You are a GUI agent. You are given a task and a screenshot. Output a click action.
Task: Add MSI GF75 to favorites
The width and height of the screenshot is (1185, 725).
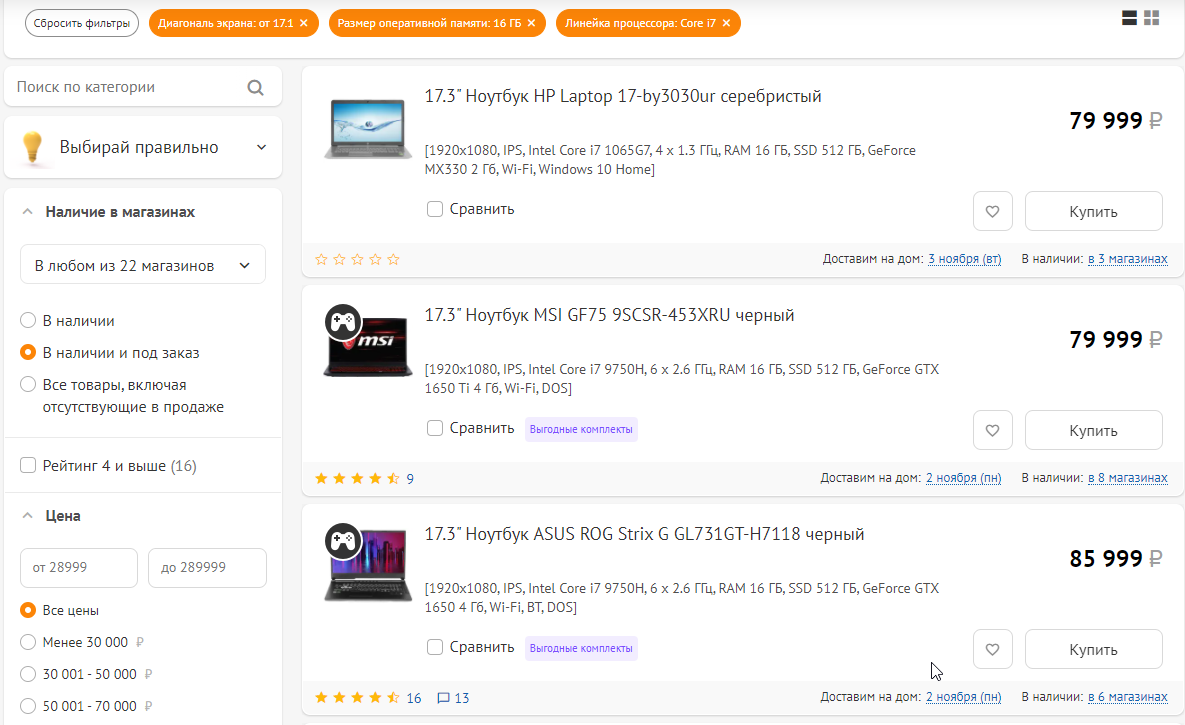[x=992, y=430]
